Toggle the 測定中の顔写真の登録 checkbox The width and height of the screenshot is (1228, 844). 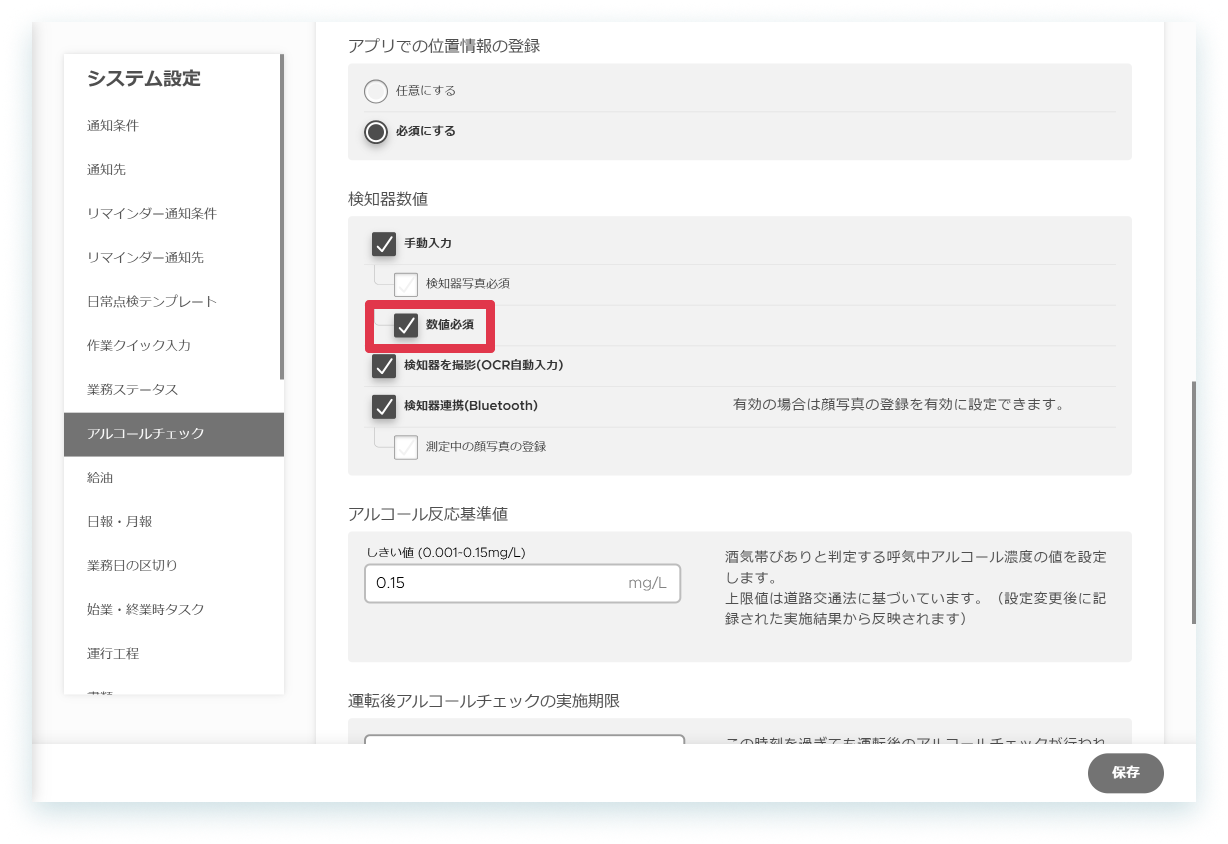(406, 447)
